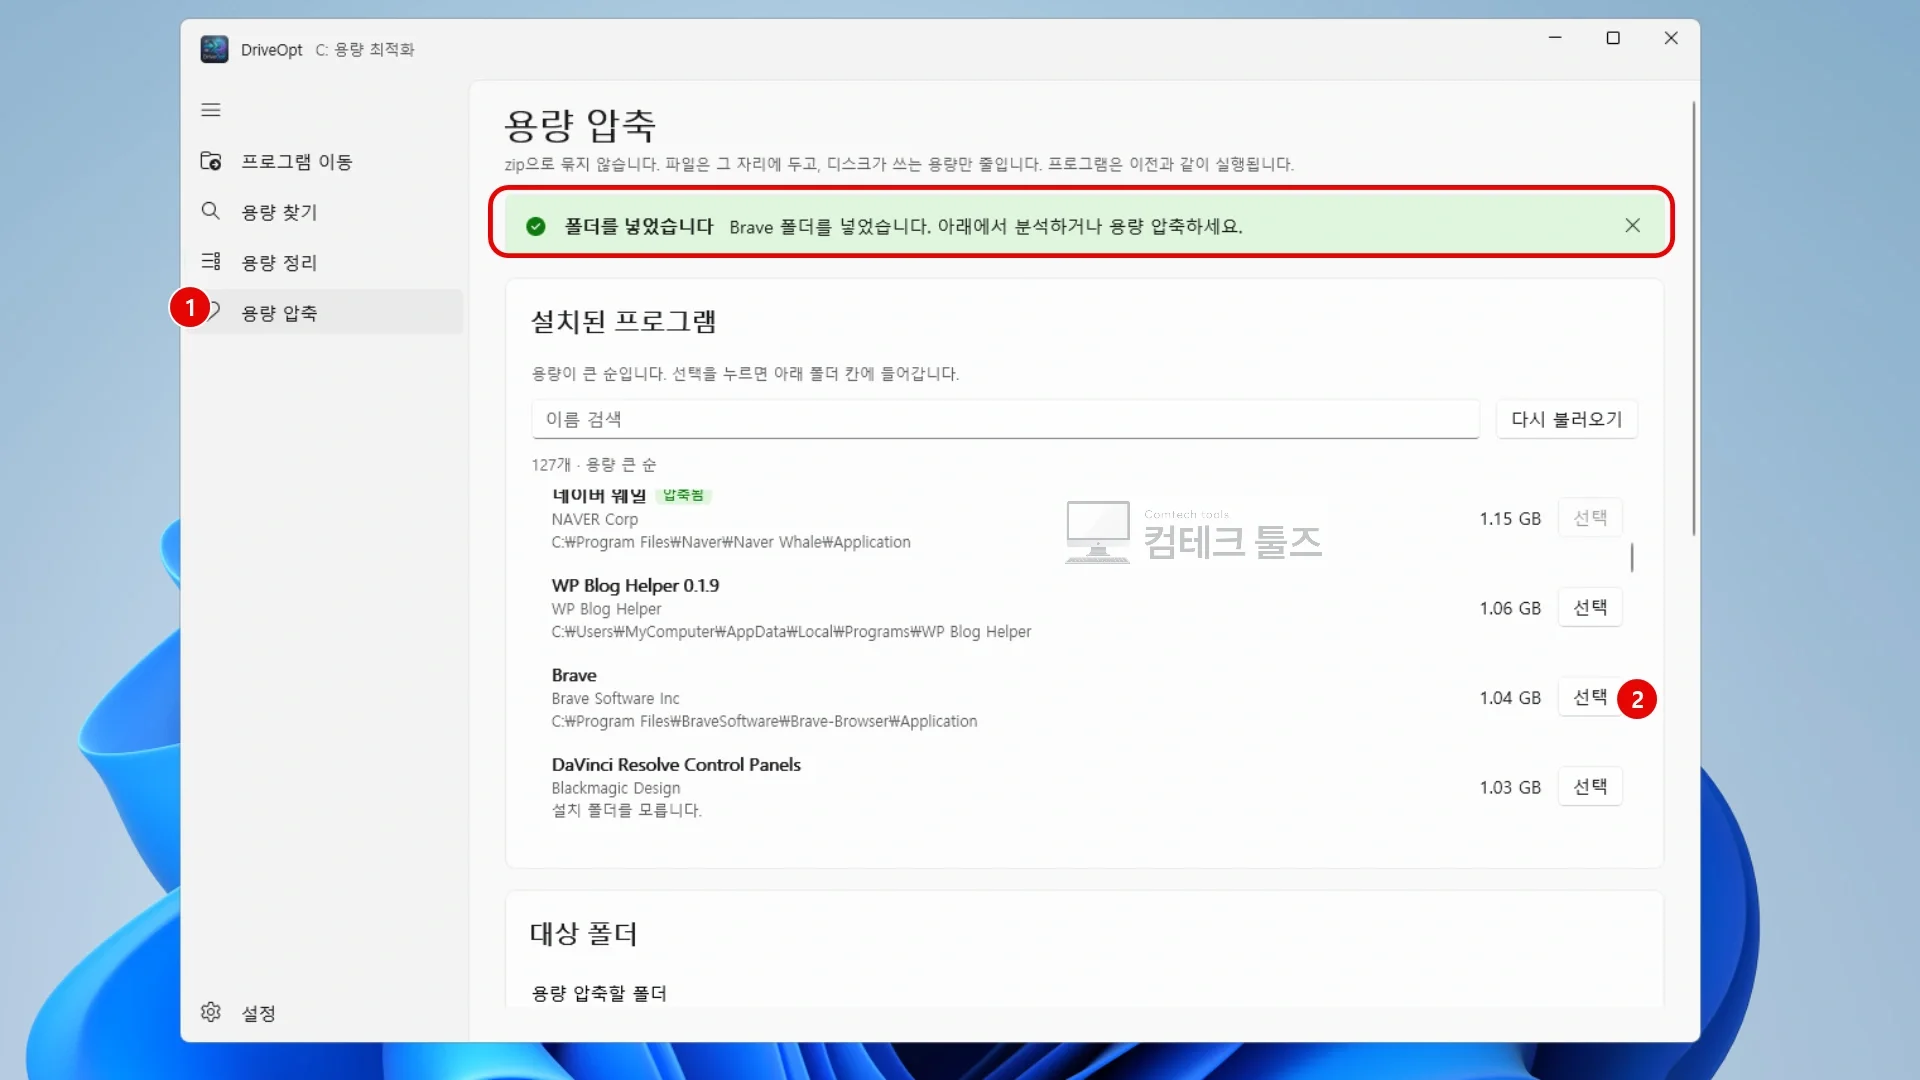Click the 압축됨 badge on 네이버 웨일
This screenshot has height=1080, width=1920.
click(683, 495)
